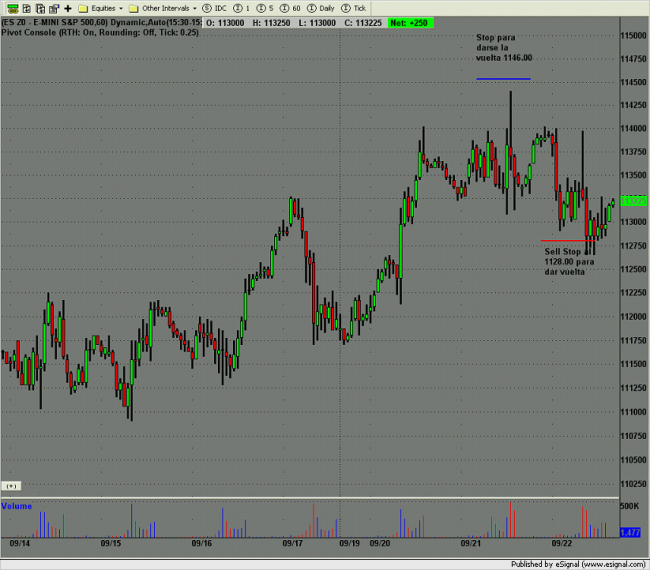Click the 09/21 date label
This screenshot has width=650, height=570.
click(471, 543)
